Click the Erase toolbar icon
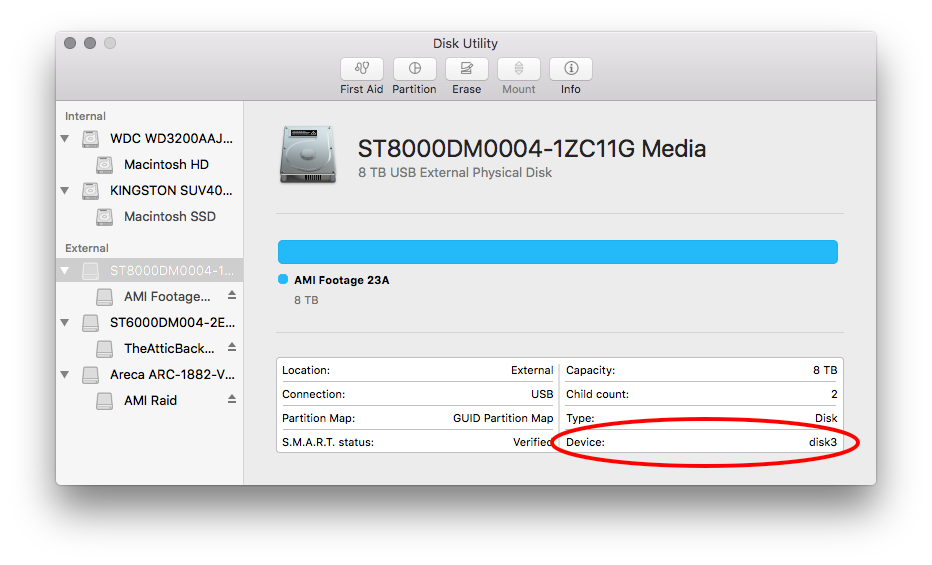Image resolution: width=932 pixels, height=565 pixels. pyautogui.click(x=466, y=69)
